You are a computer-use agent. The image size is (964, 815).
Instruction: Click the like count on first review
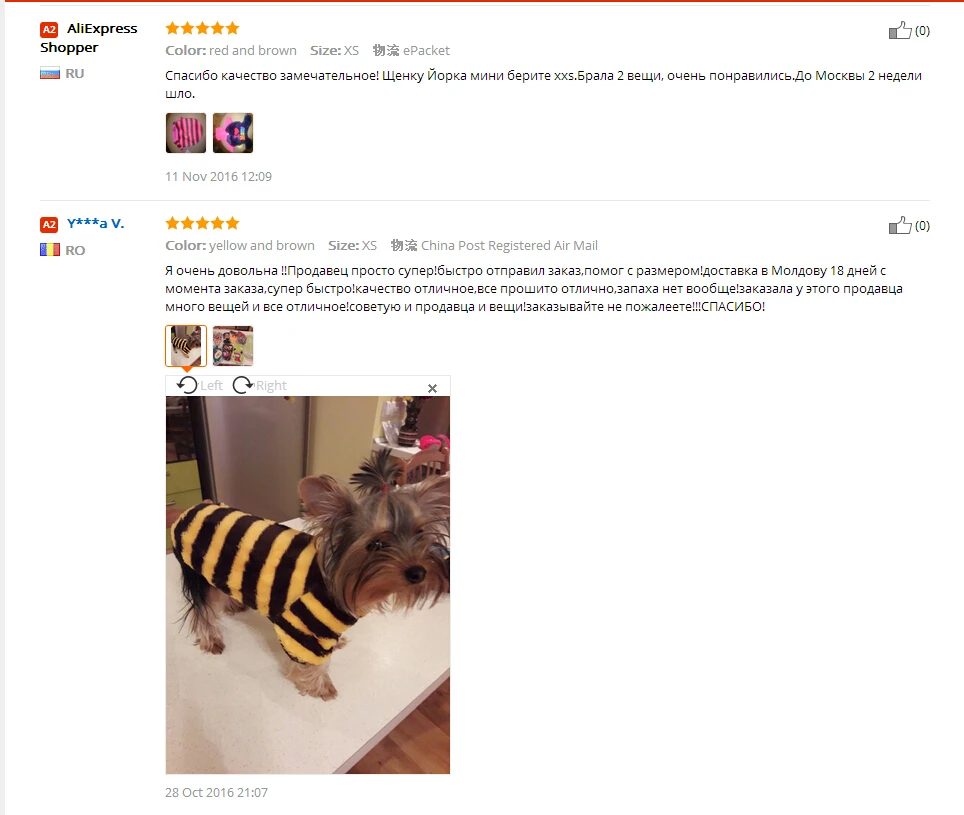click(922, 31)
